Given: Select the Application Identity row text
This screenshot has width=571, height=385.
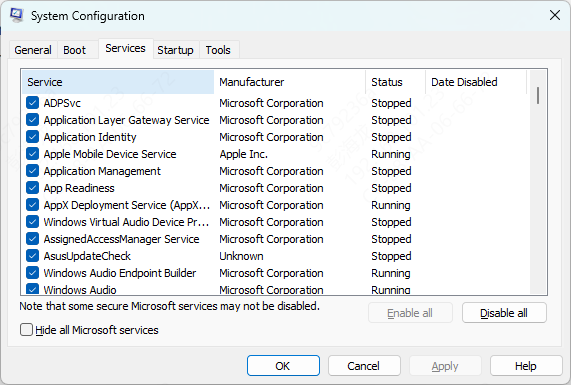Looking at the screenshot, I should [90, 137].
